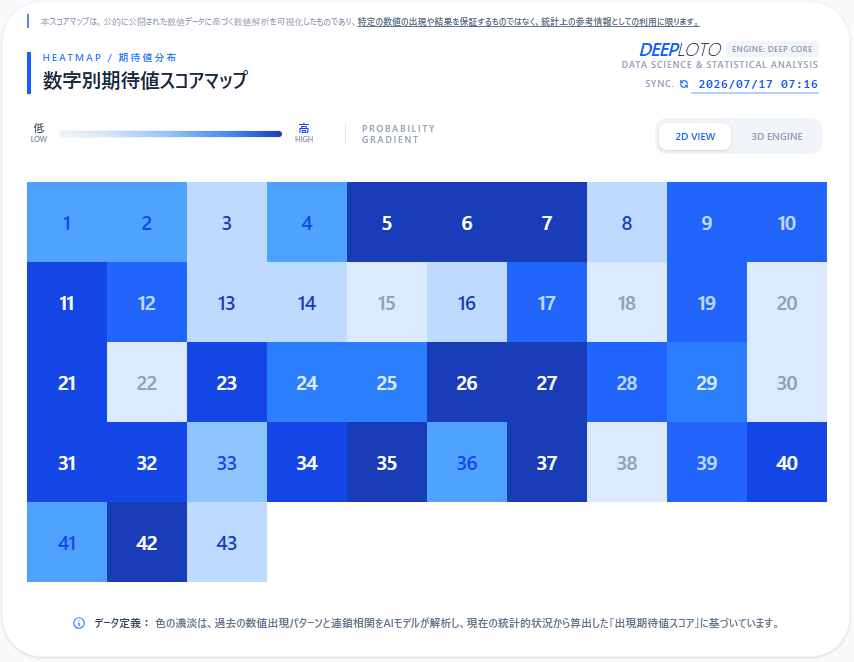
Task: Select heatmap cell 17
Action: pyautogui.click(x=547, y=302)
